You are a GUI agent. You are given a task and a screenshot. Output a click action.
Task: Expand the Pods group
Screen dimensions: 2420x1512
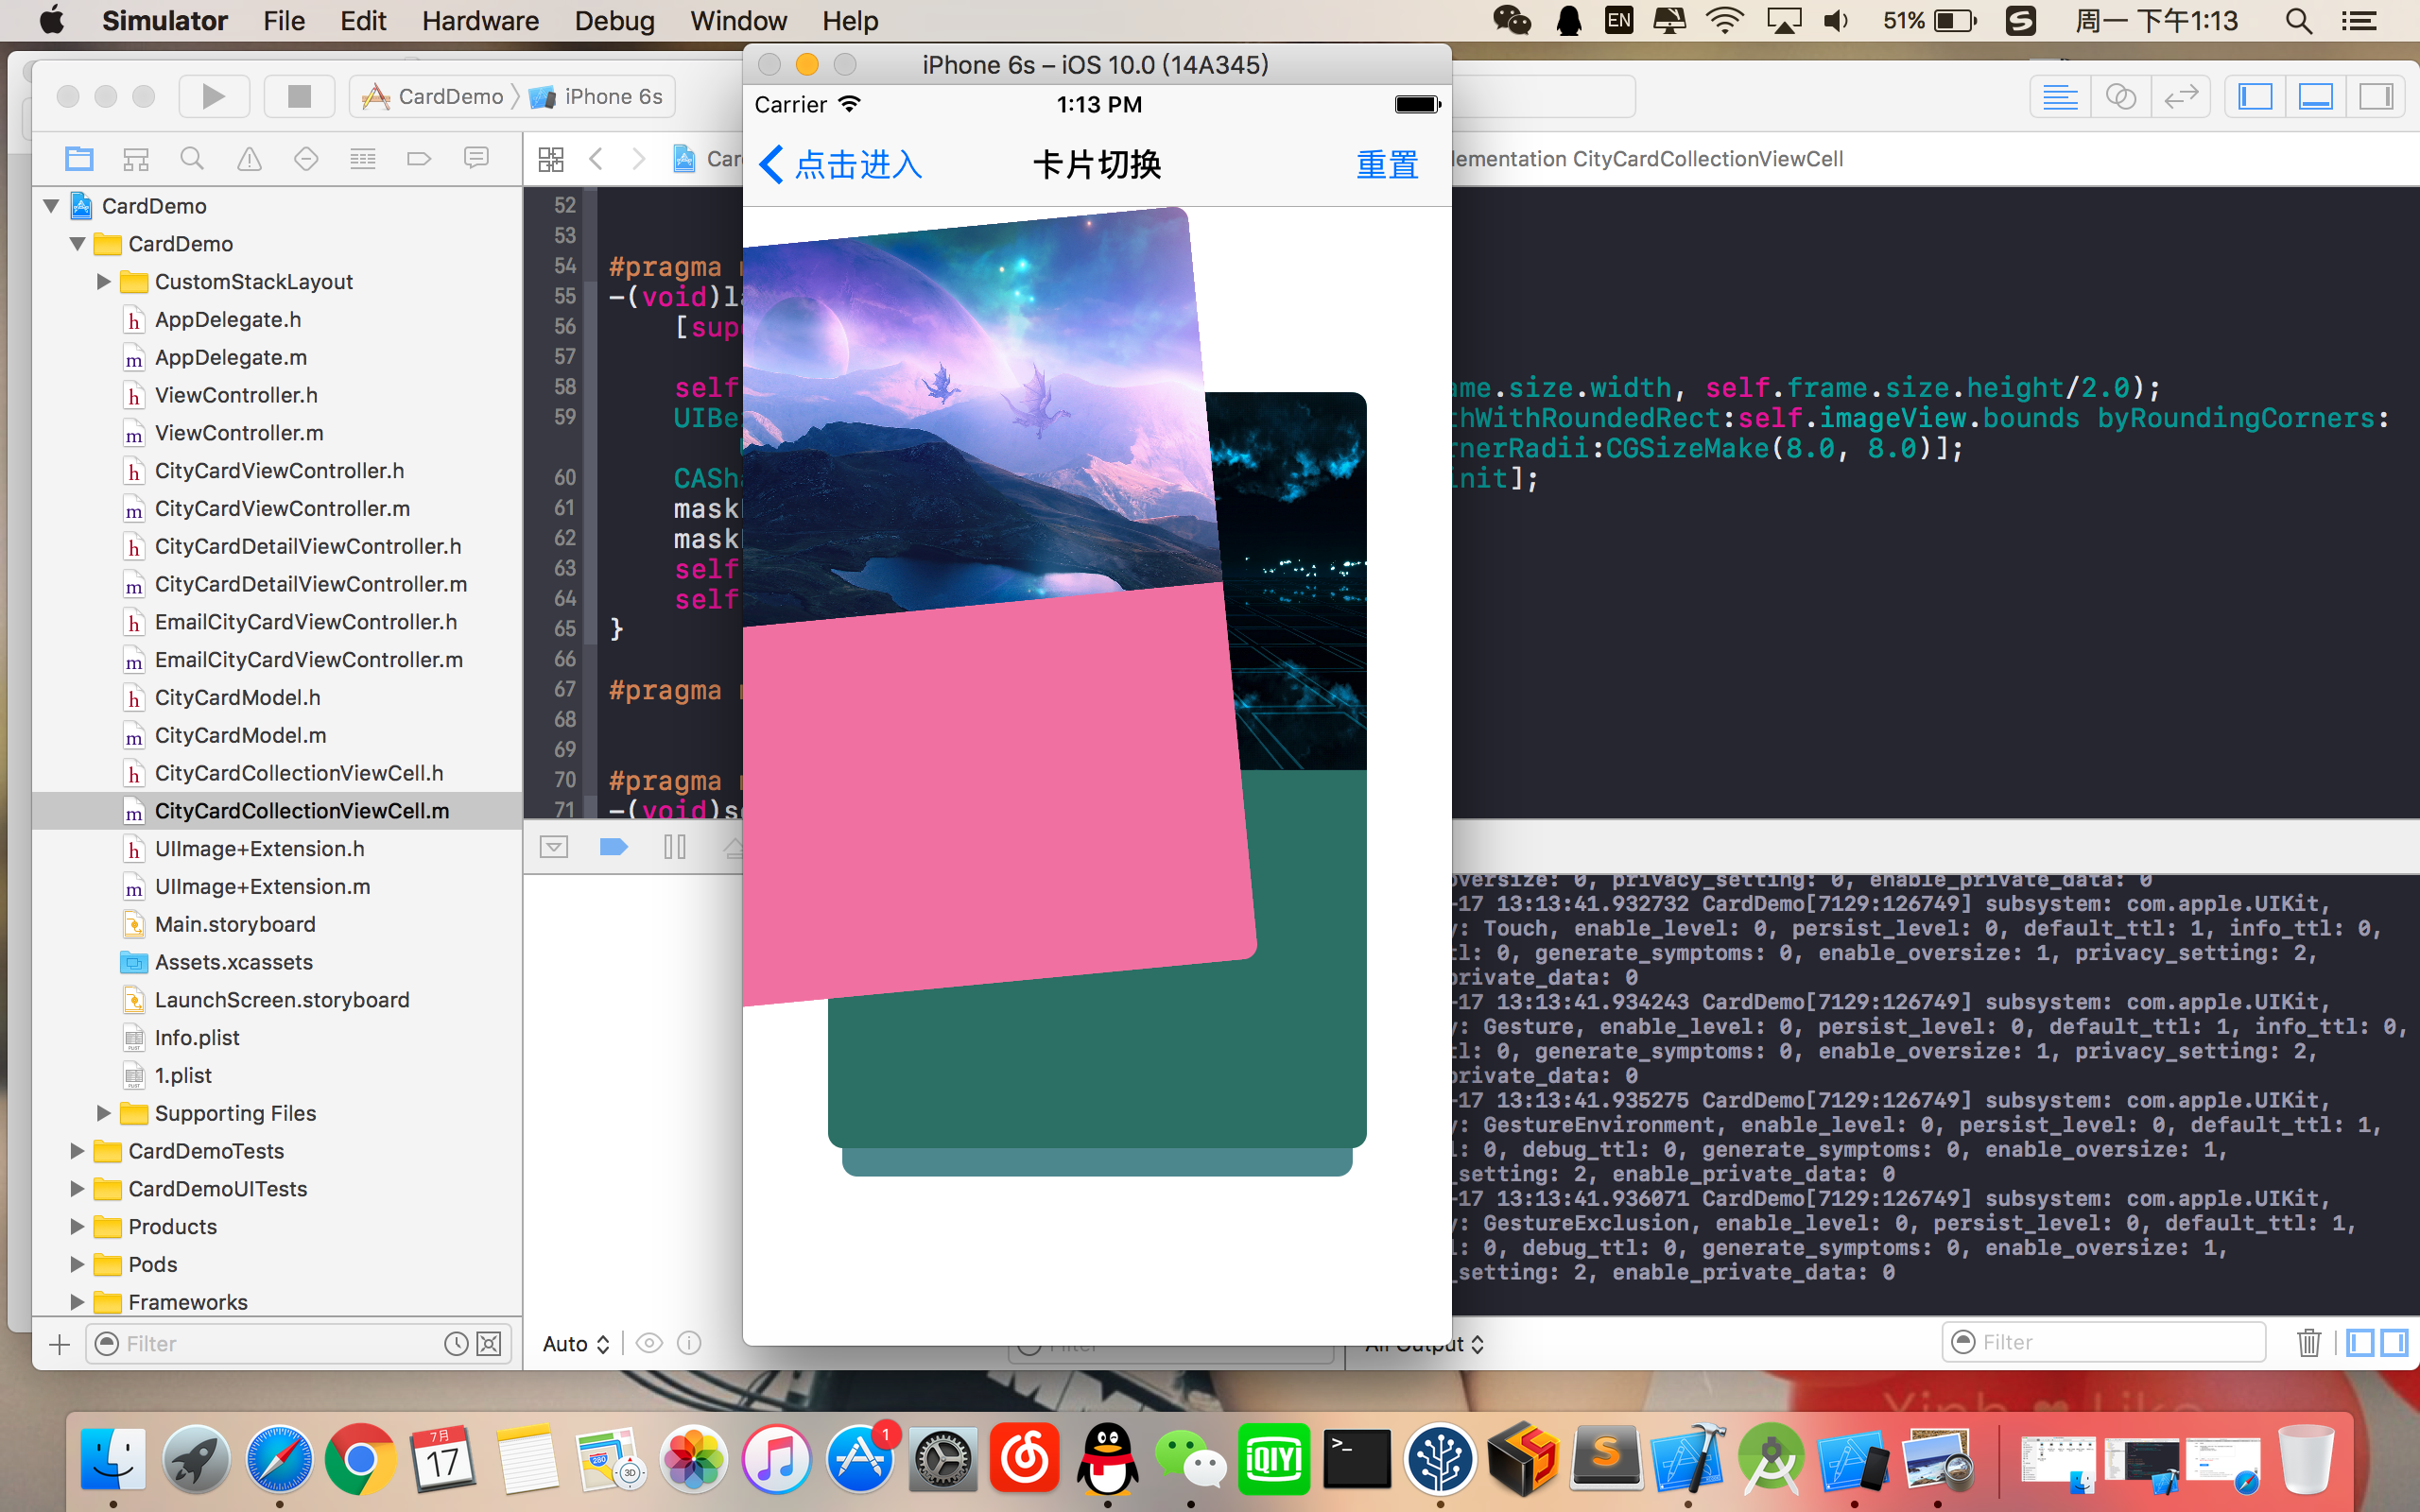77,1264
